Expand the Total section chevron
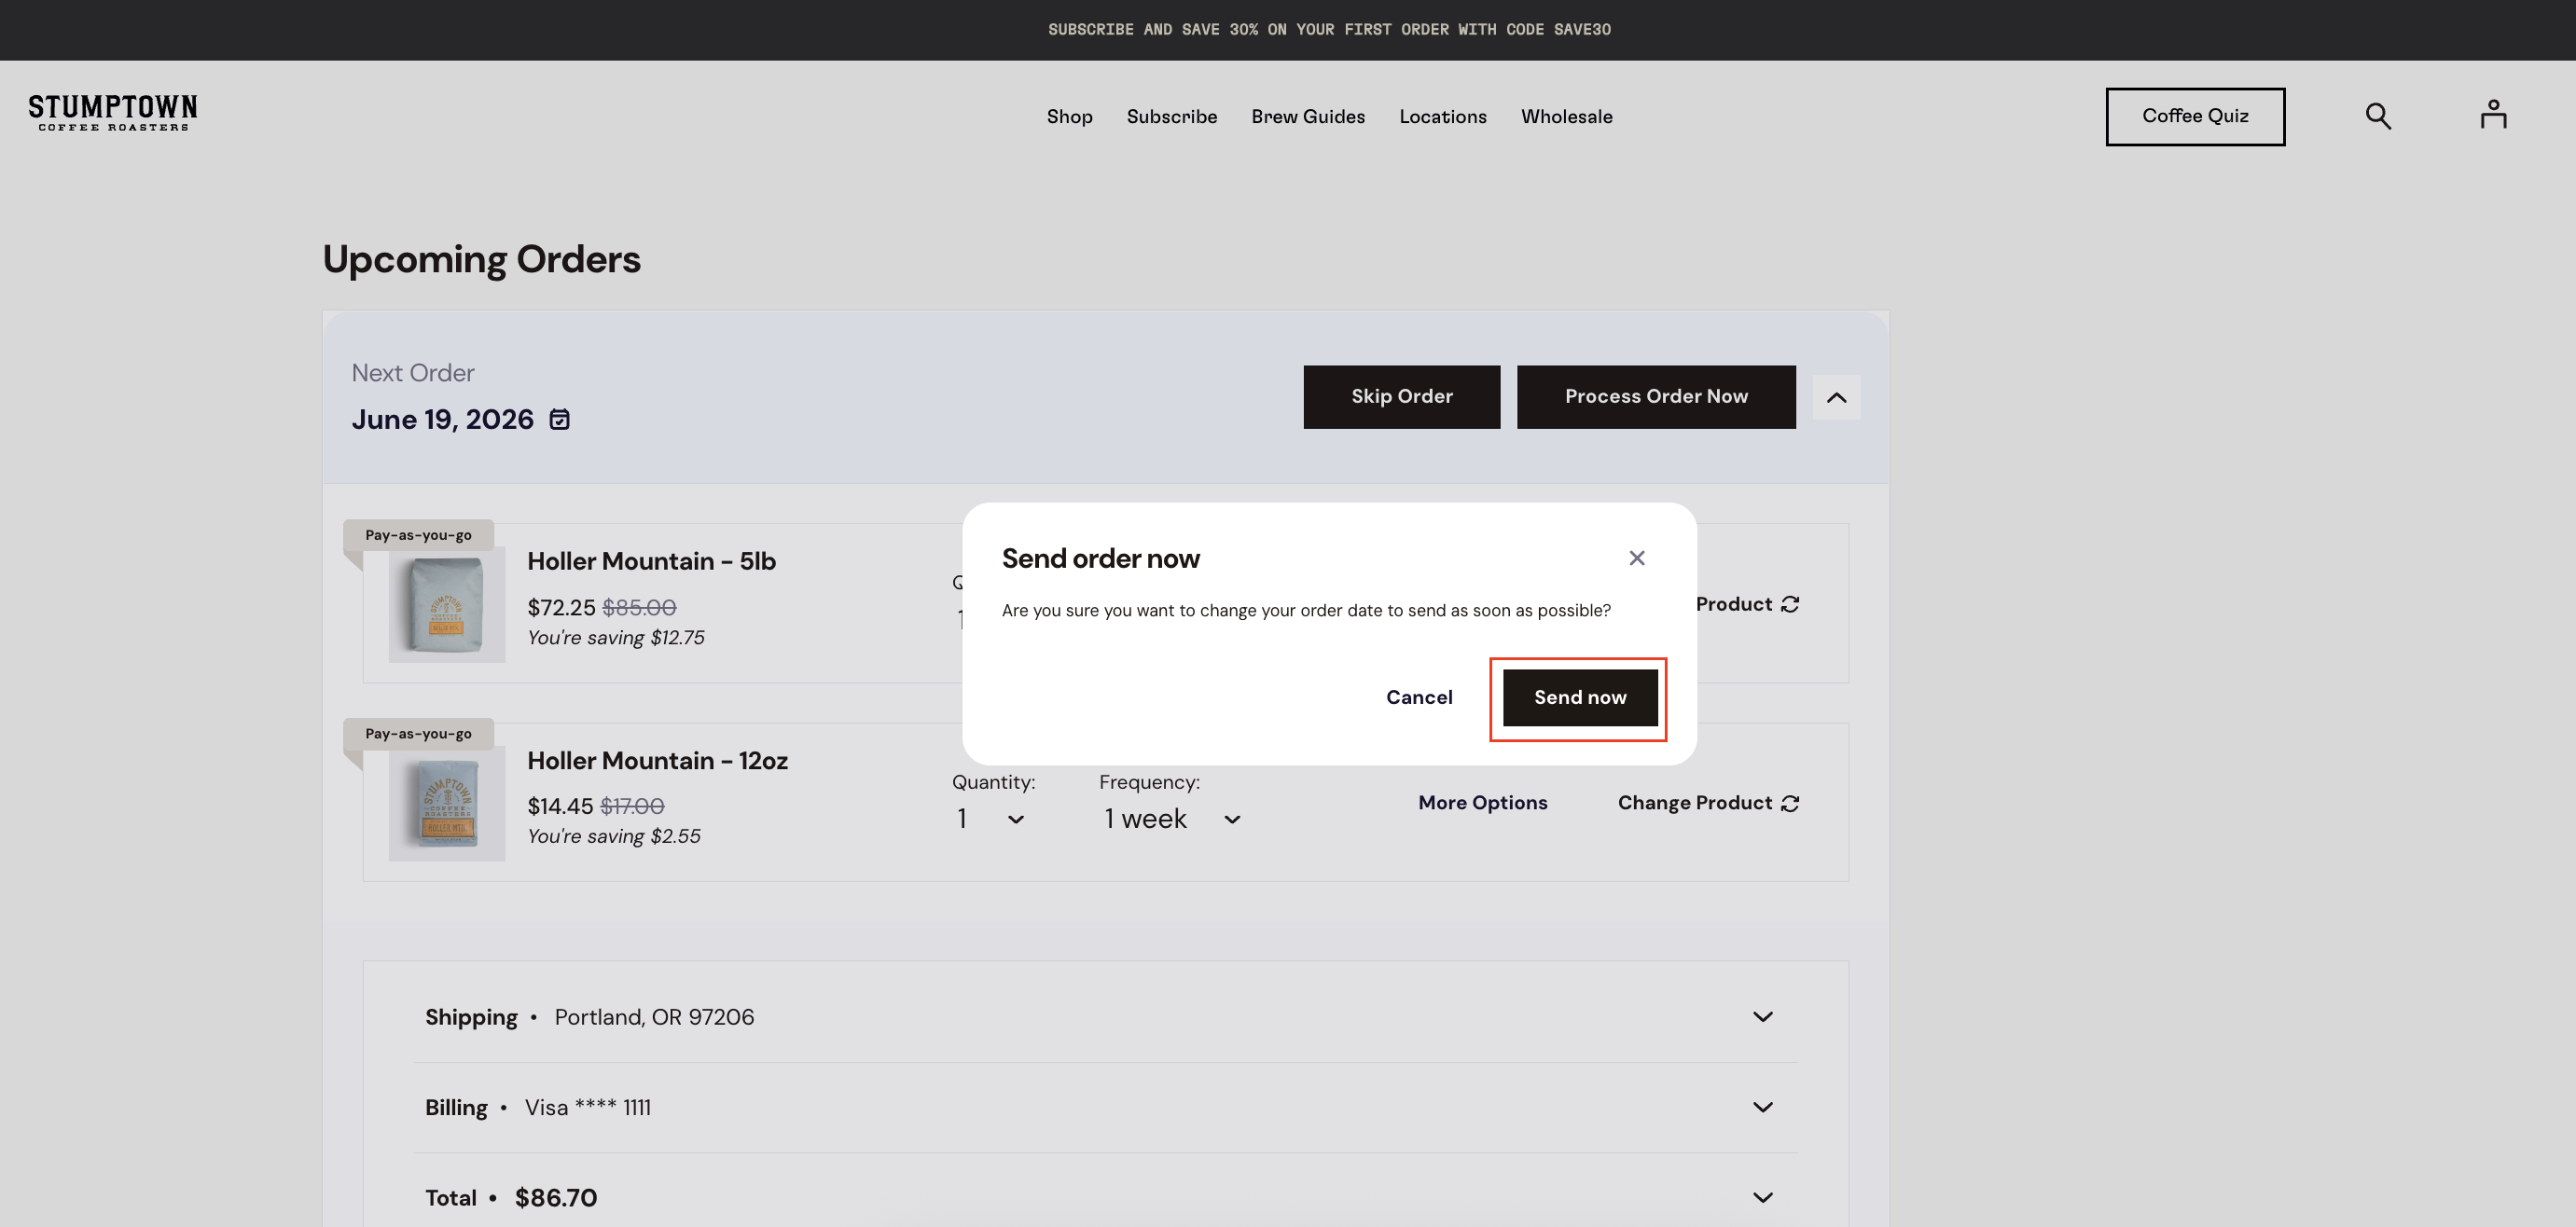The image size is (2576, 1227). pyautogui.click(x=1763, y=1197)
